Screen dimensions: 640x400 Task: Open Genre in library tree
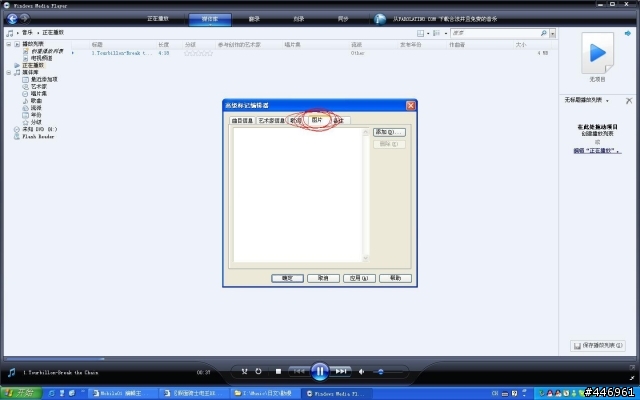click(36, 108)
